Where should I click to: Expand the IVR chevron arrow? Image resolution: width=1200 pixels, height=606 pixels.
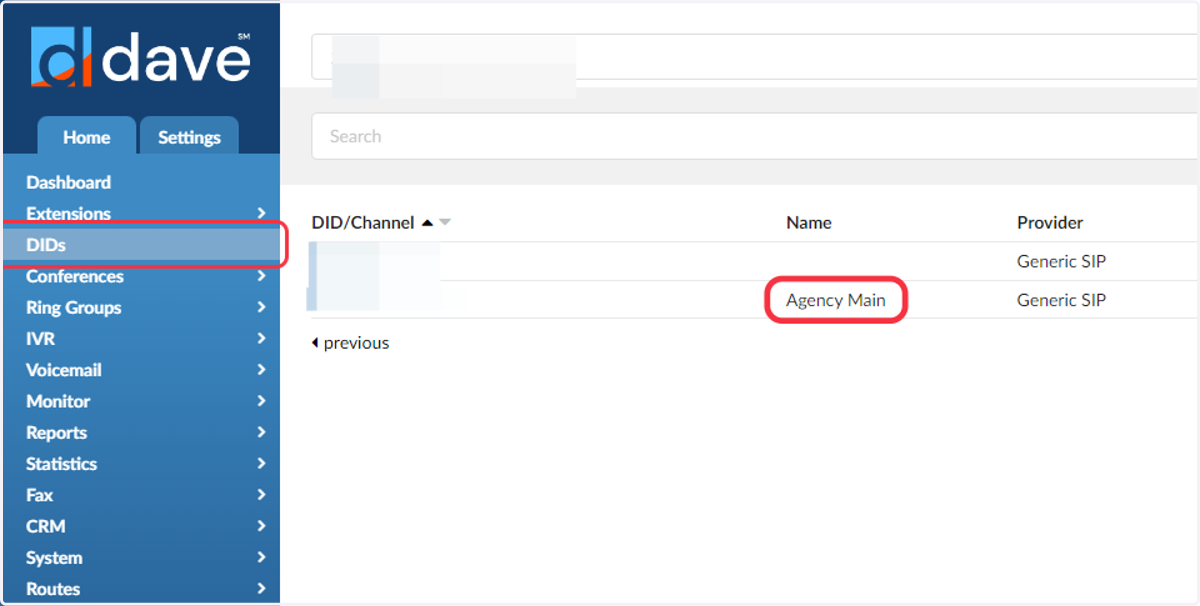click(x=261, y=338)
